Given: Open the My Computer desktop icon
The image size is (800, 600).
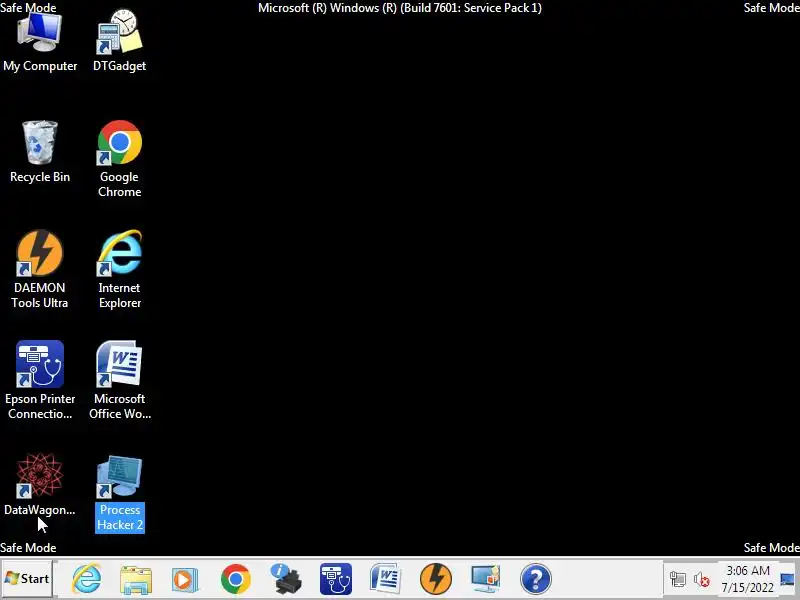Looking at the screenshot, I should coord(40,42).
